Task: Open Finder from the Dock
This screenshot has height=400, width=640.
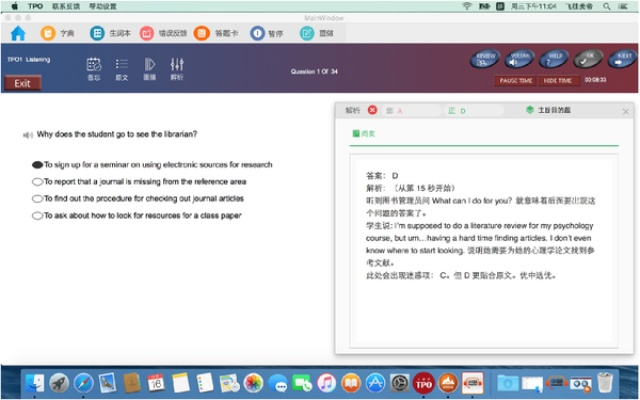Action: tap(35, 383)
